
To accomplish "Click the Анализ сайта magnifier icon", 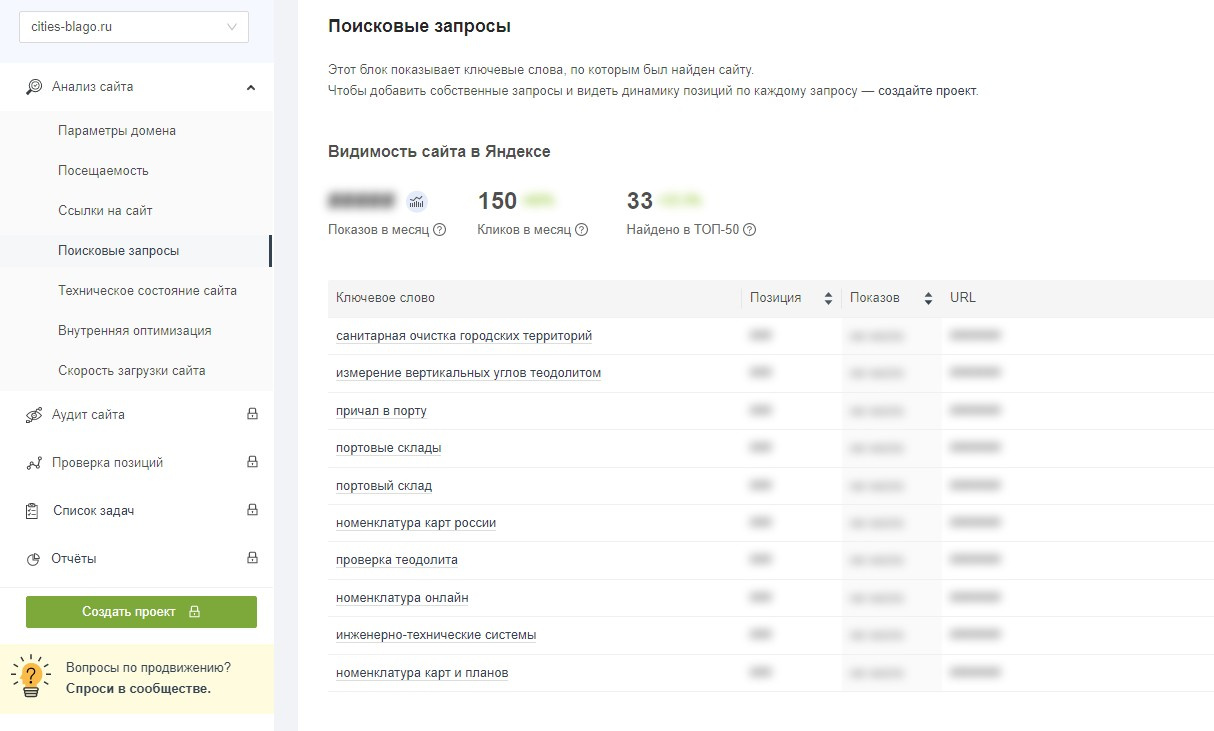I will [x=34, y=87].
